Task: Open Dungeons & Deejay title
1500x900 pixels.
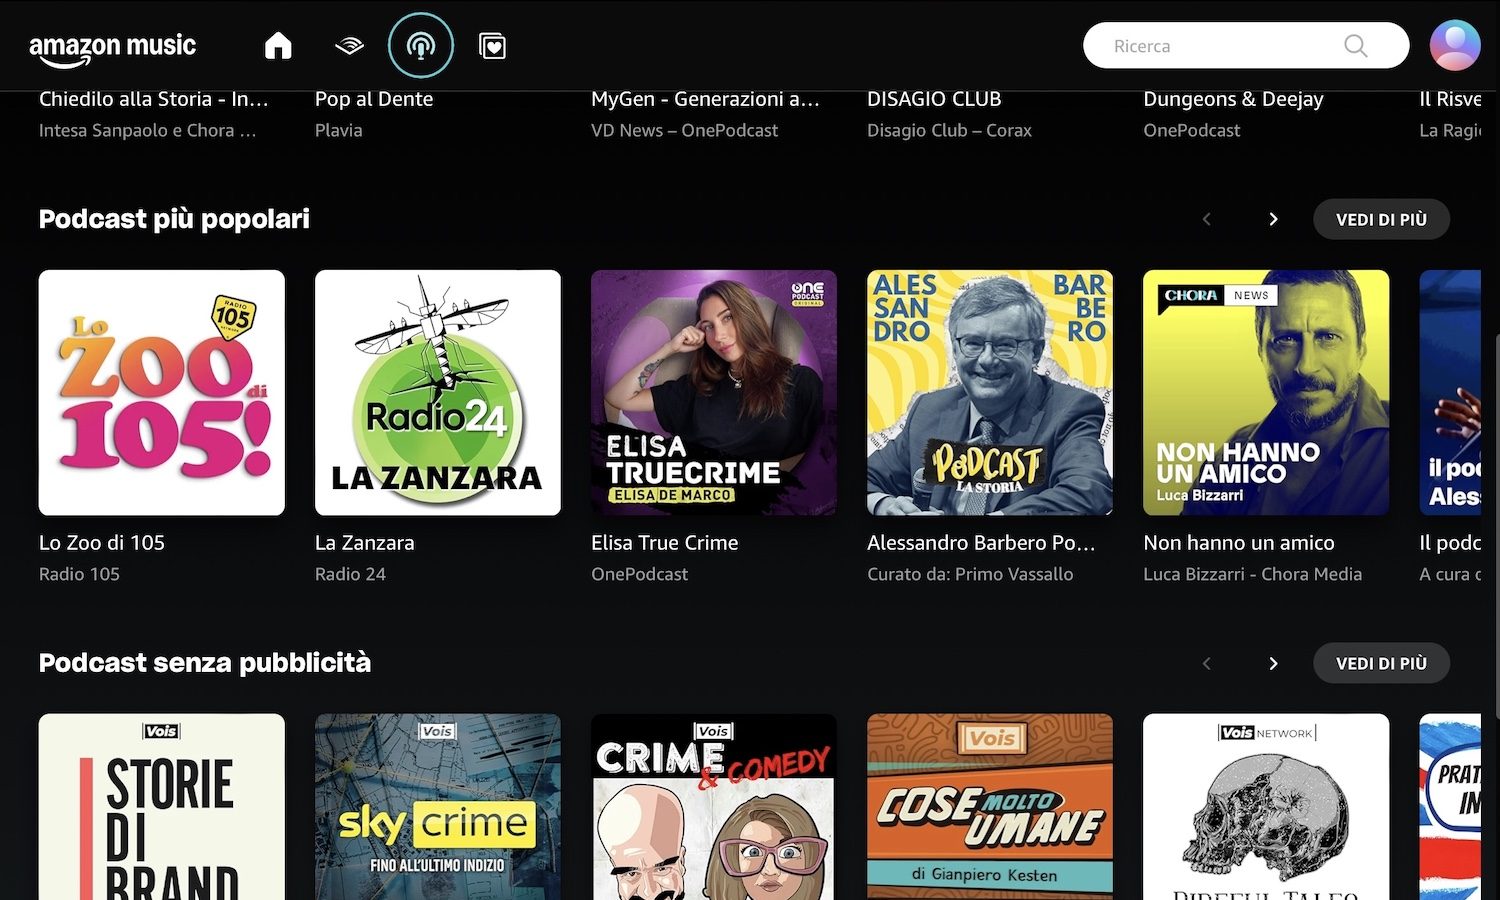Action: click(1233, 99)
